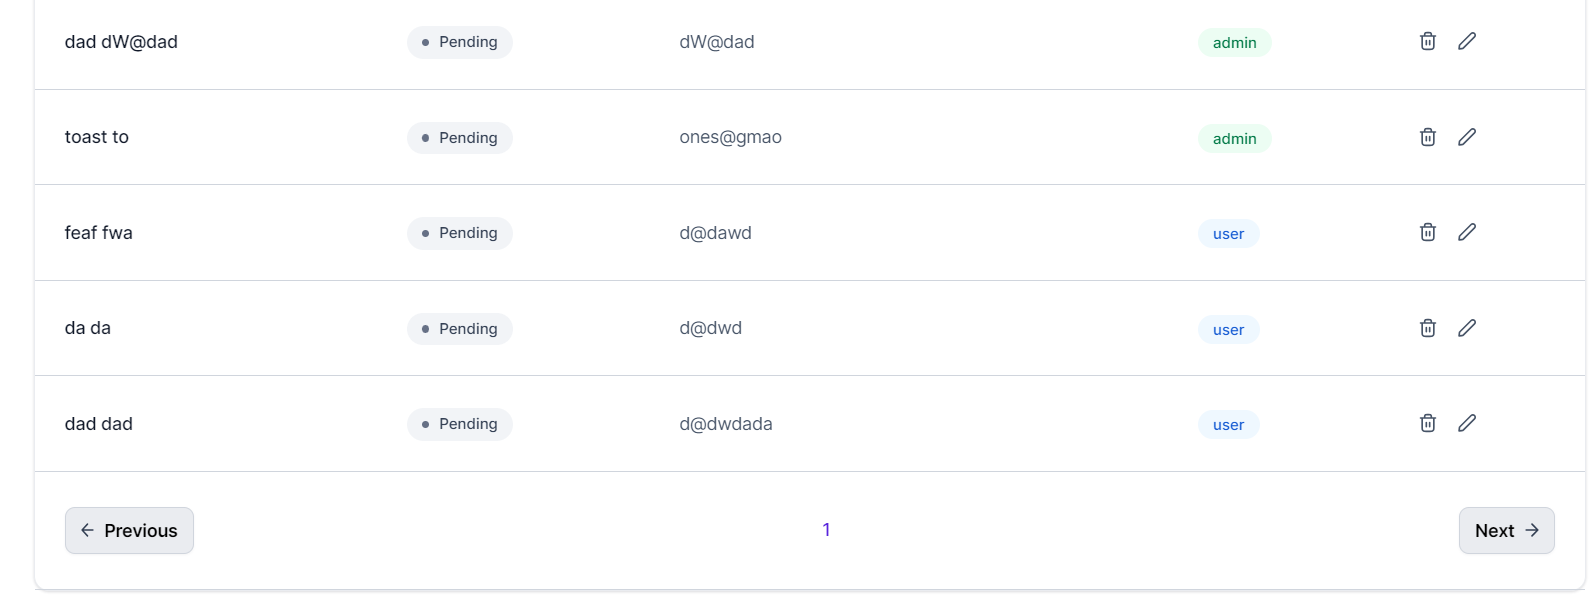Edit the da da user
Image resolution: width=1590 pixels, height=603 pixels.
(x=1467, y=328)
